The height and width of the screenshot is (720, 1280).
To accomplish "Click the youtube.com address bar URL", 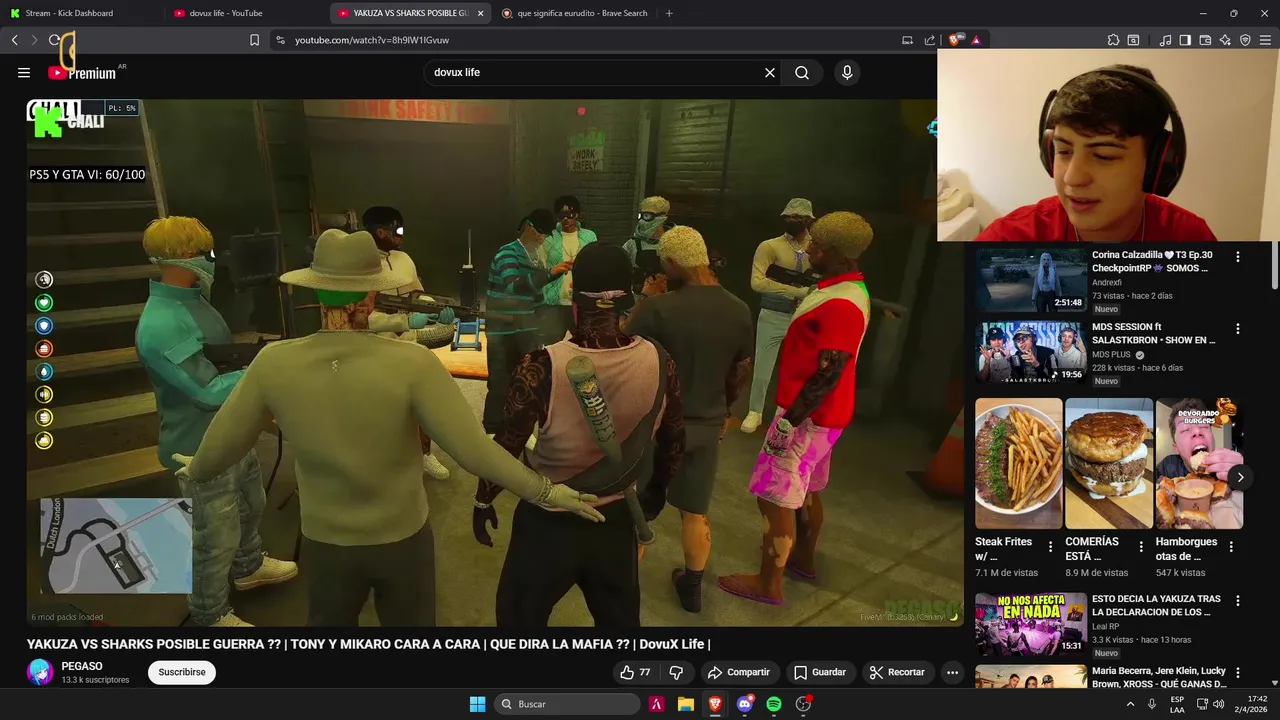I will coord(372,40).
